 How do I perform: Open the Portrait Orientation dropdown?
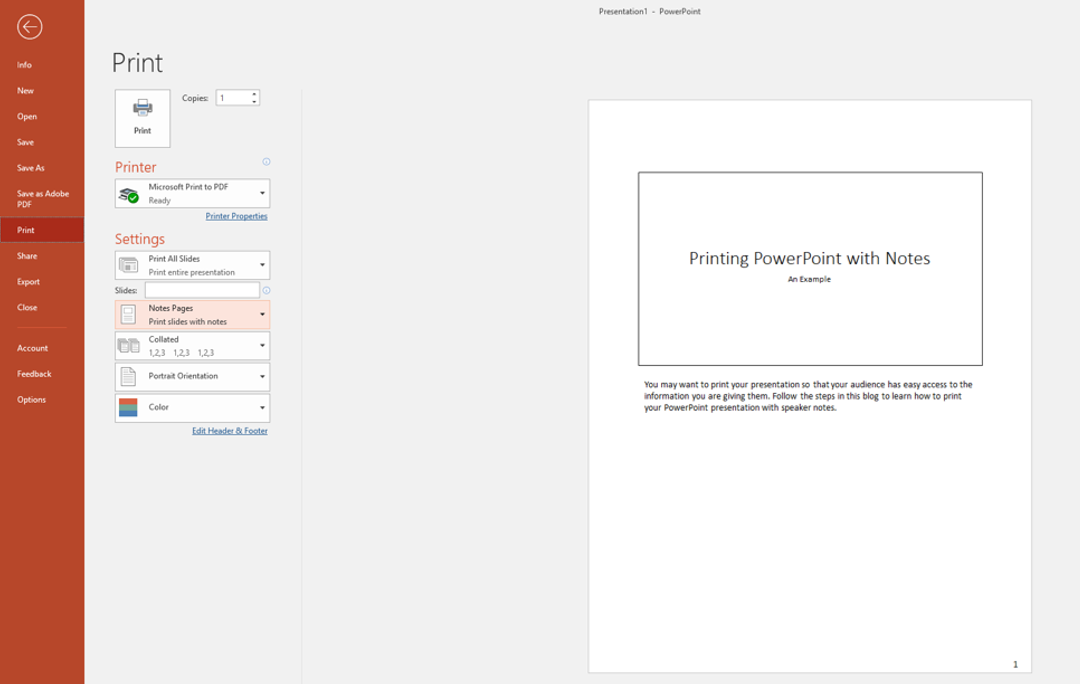pyautogui.click(x=262, y=376)
